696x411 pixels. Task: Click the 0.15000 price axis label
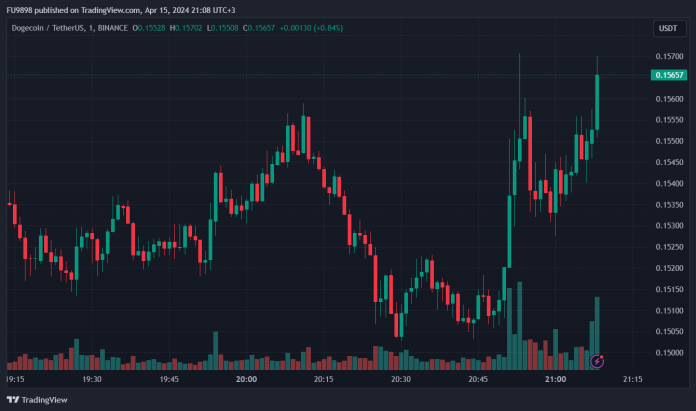[x=669, y=352]
